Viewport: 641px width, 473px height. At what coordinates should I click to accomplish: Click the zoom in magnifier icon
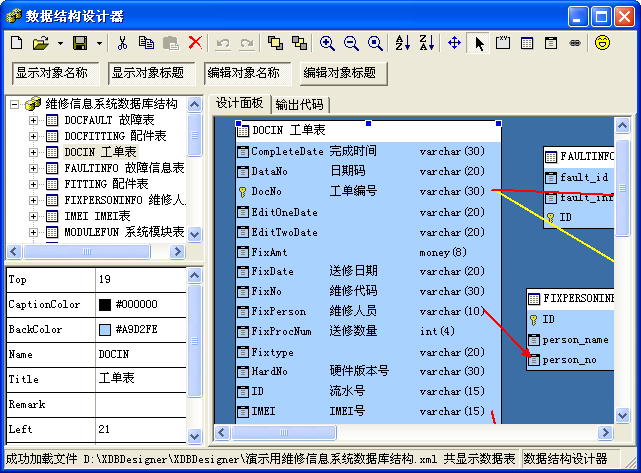pos(327,43)
